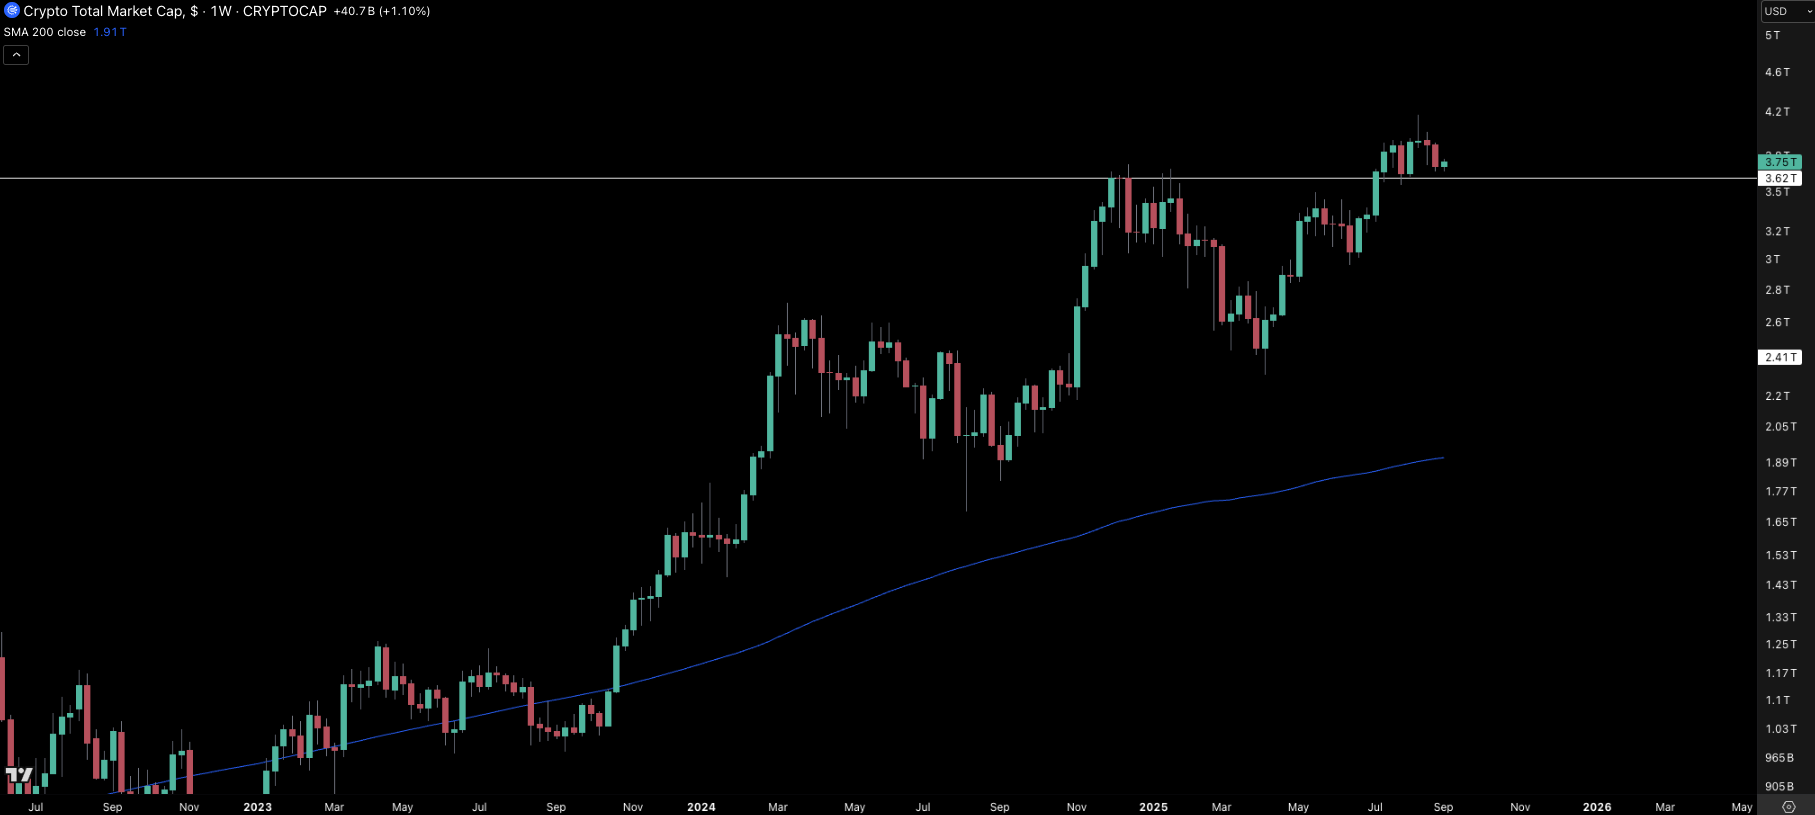Click the 2.2T price axis label
The height and width of the screenshot is (815, 1815).
point(1777,396)
